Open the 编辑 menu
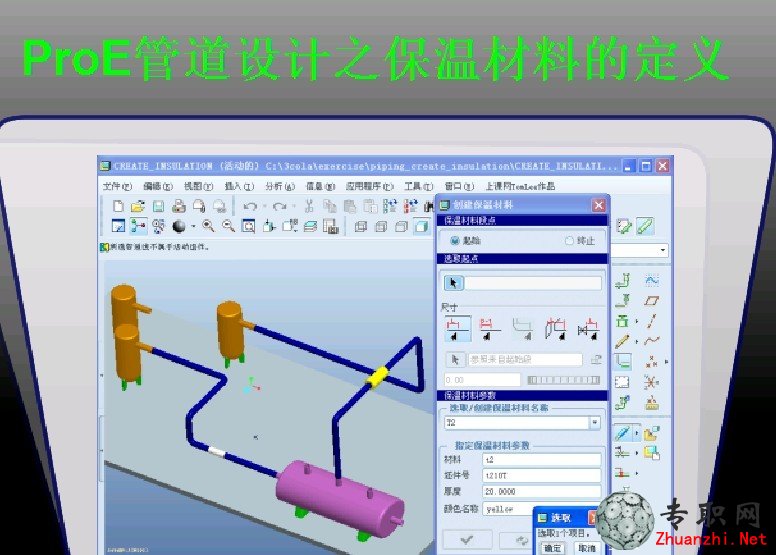Image resolution: width=776 pixels, height=555 pixels. 158,186
